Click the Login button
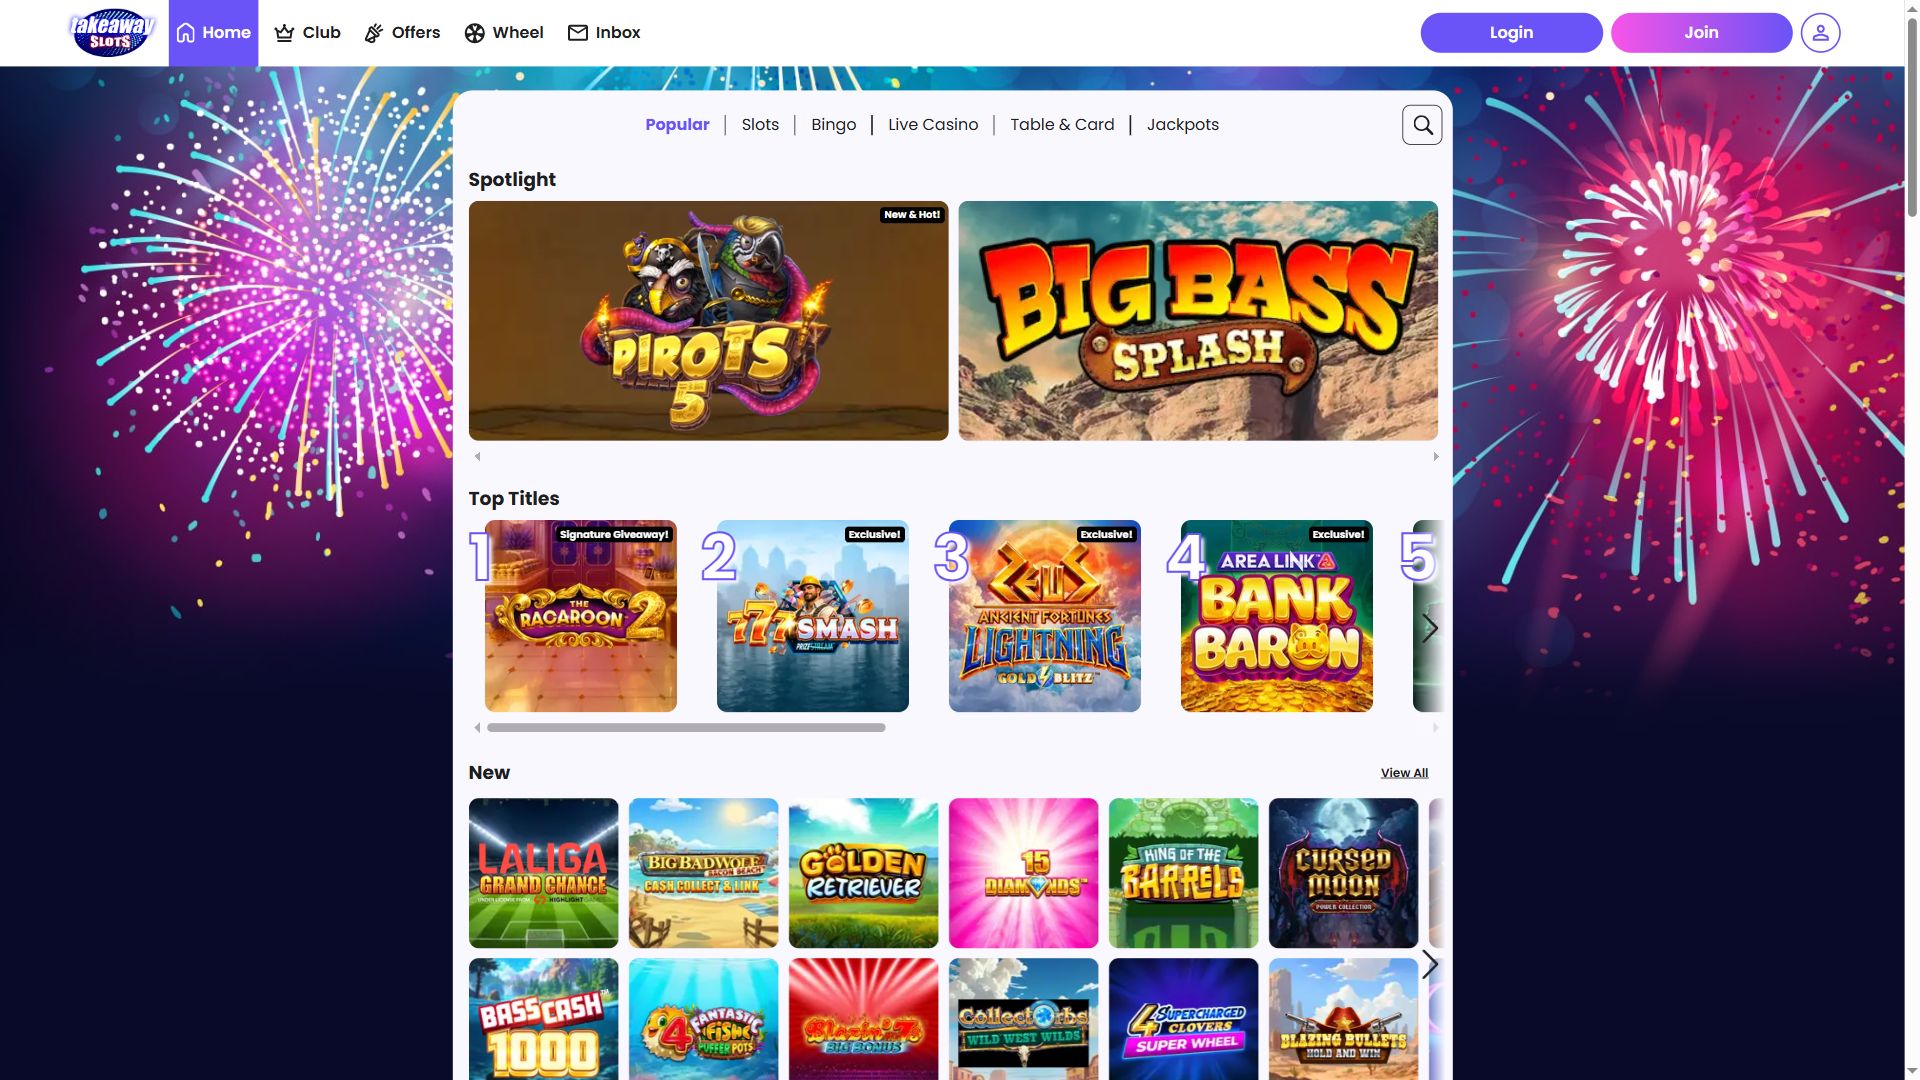 [1511, 33]
